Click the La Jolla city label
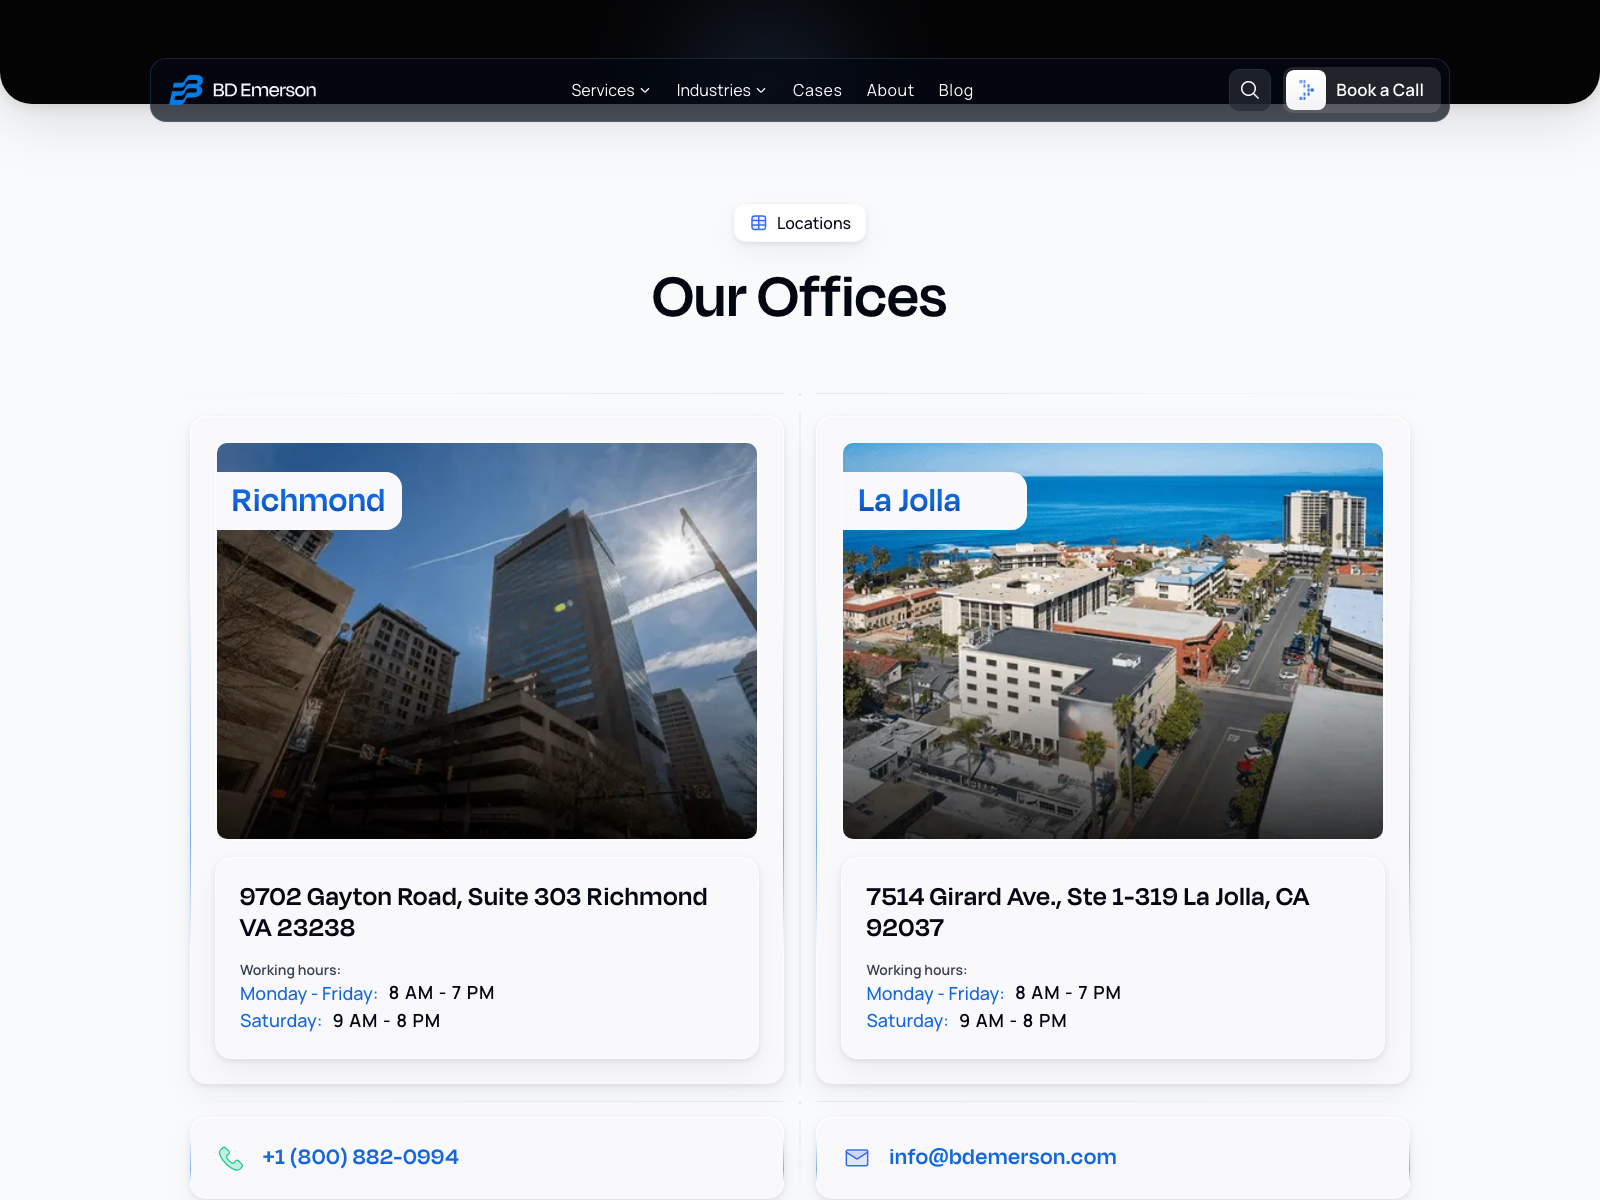The height and width of the screenshot is (1200, 1600). click(x=909, y=500)
